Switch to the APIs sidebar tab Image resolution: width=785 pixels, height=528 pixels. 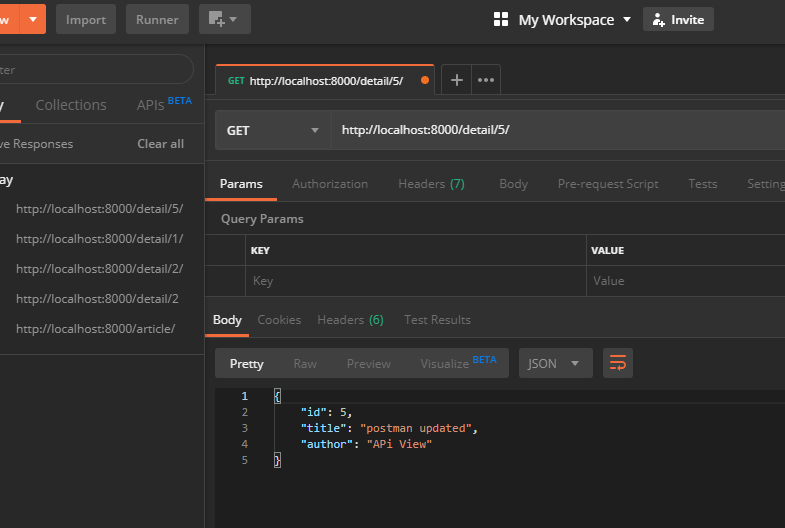pos(164,104)
